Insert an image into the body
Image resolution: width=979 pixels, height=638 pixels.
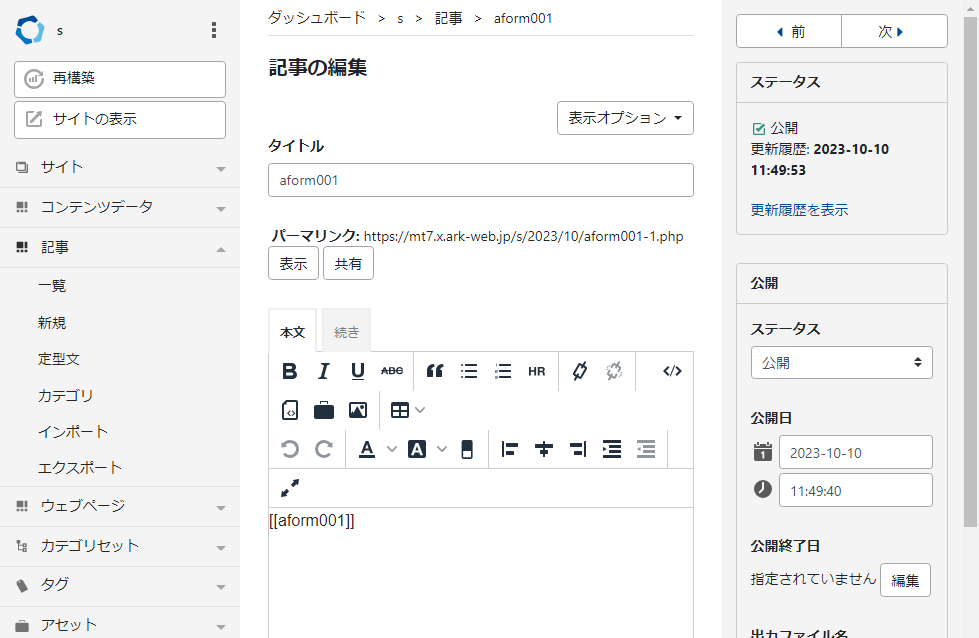point(358,410)
